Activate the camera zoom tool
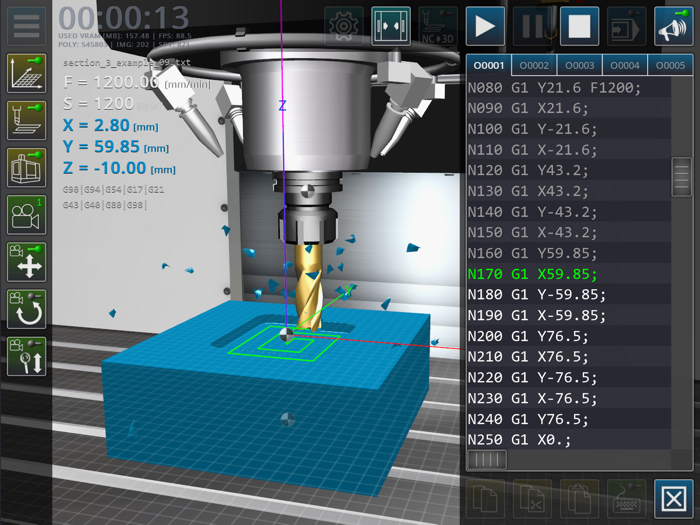This screenshot has width=700, height=525. [26, 356]
